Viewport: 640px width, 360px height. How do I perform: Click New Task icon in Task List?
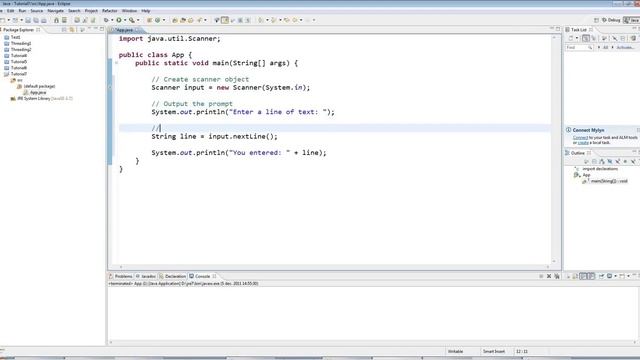pyautogui.click(x=571, y=38)
